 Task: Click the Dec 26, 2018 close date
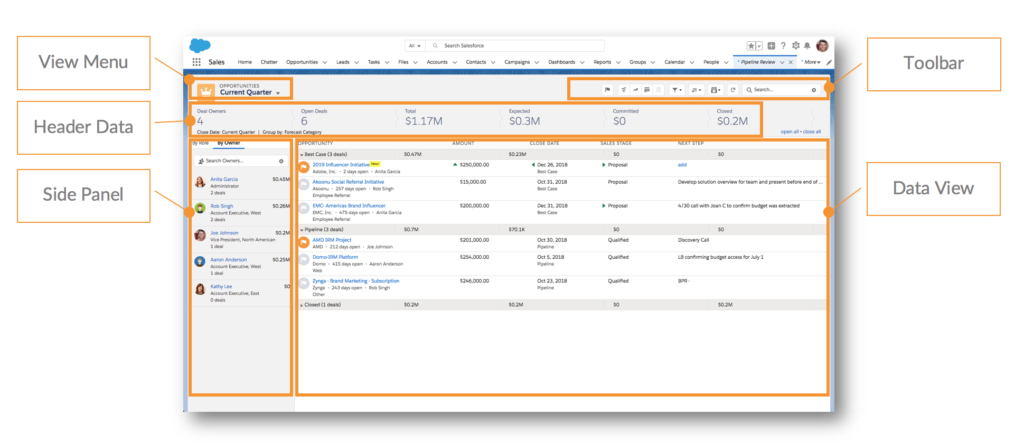pyautogui.click(x=552, y=165)
